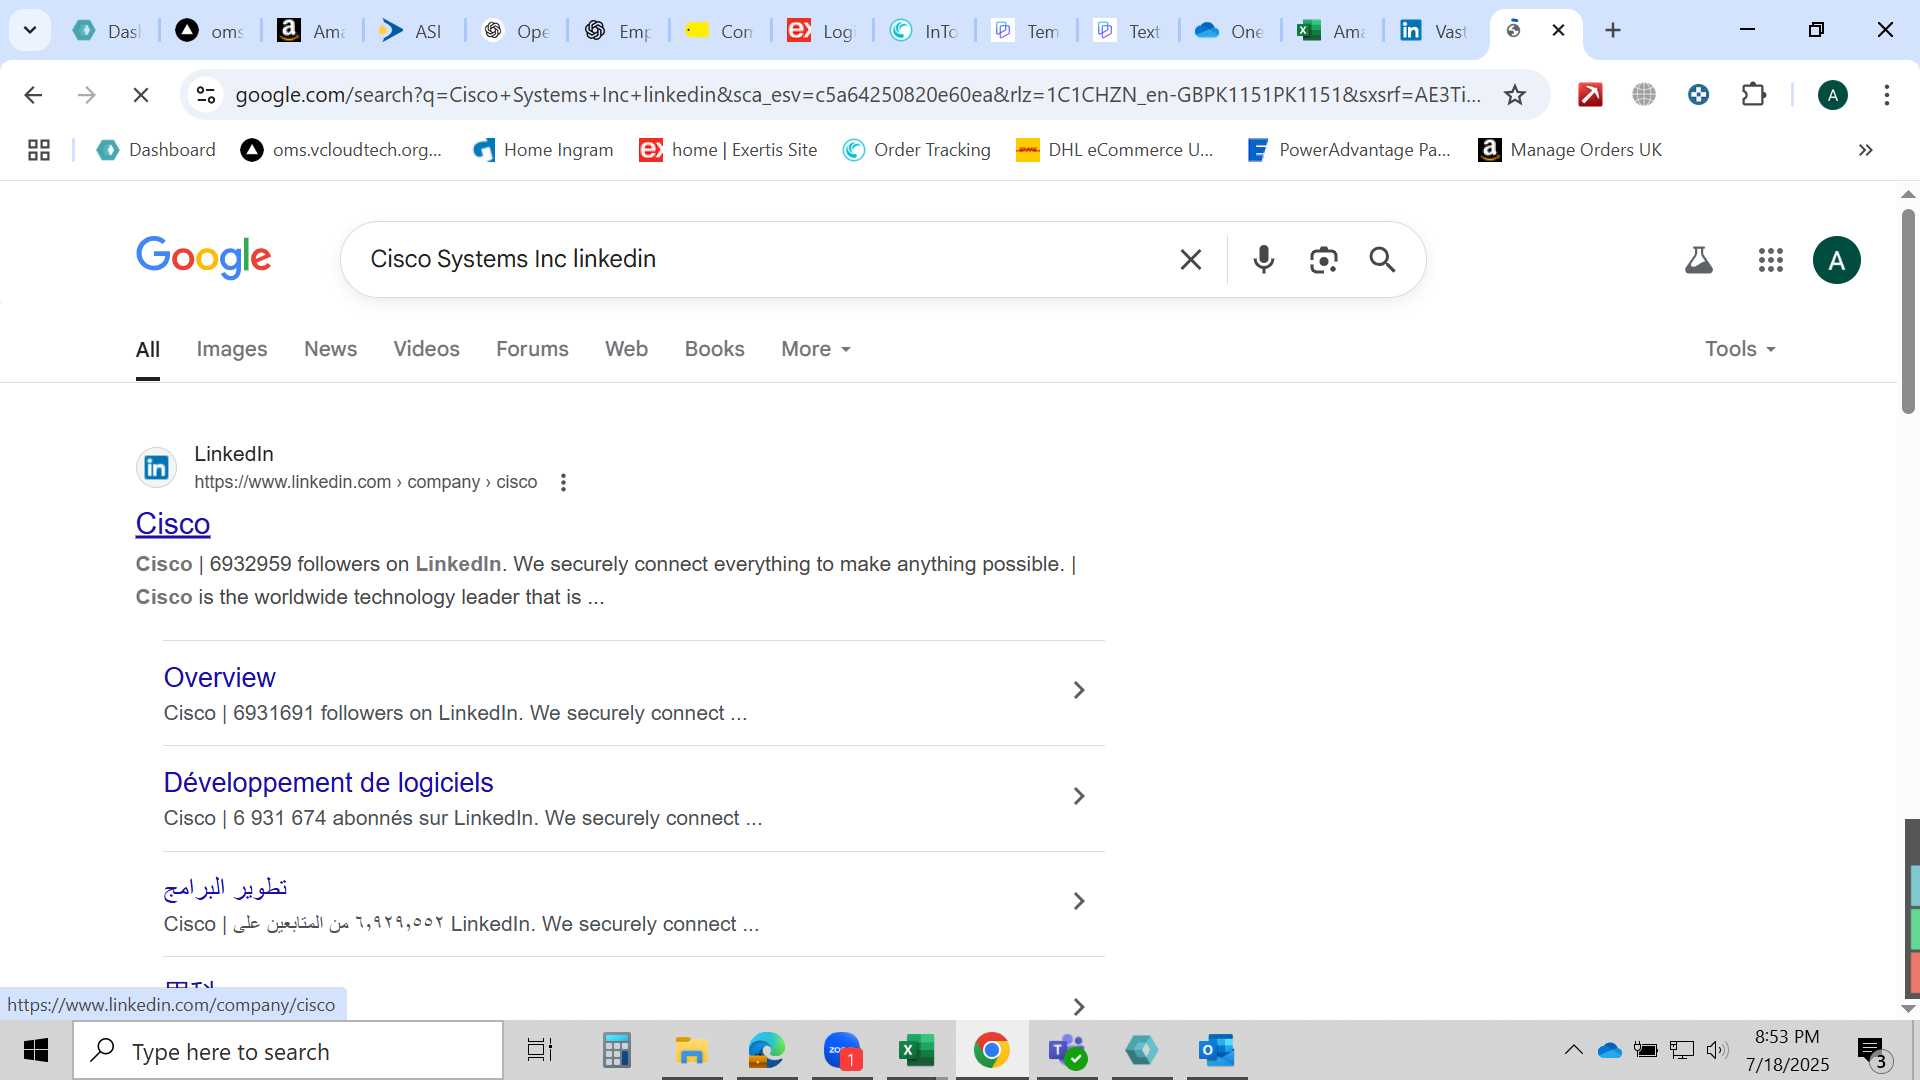The width and height of the screenshot is (1920, 1080).
Task: Open the Order Tracking bookmark
Action: [917, 150]
